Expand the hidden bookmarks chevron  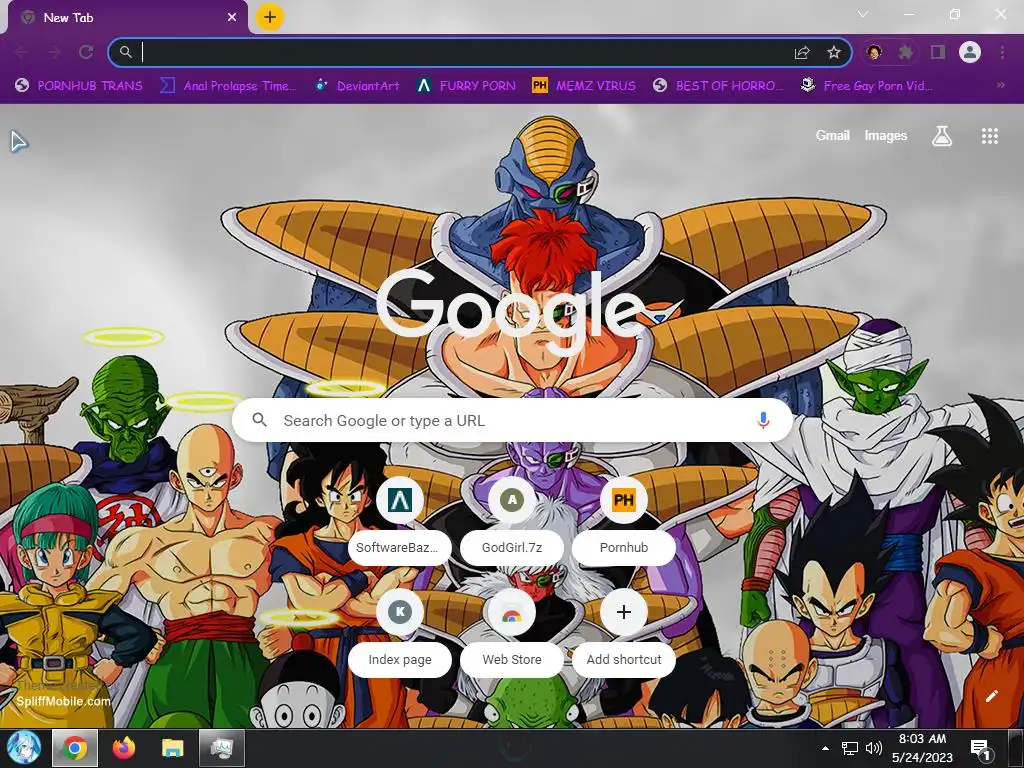click(x=1000, y=85)
